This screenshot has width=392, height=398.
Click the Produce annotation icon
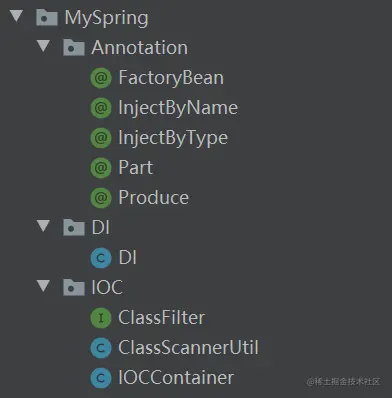[101, 198]
